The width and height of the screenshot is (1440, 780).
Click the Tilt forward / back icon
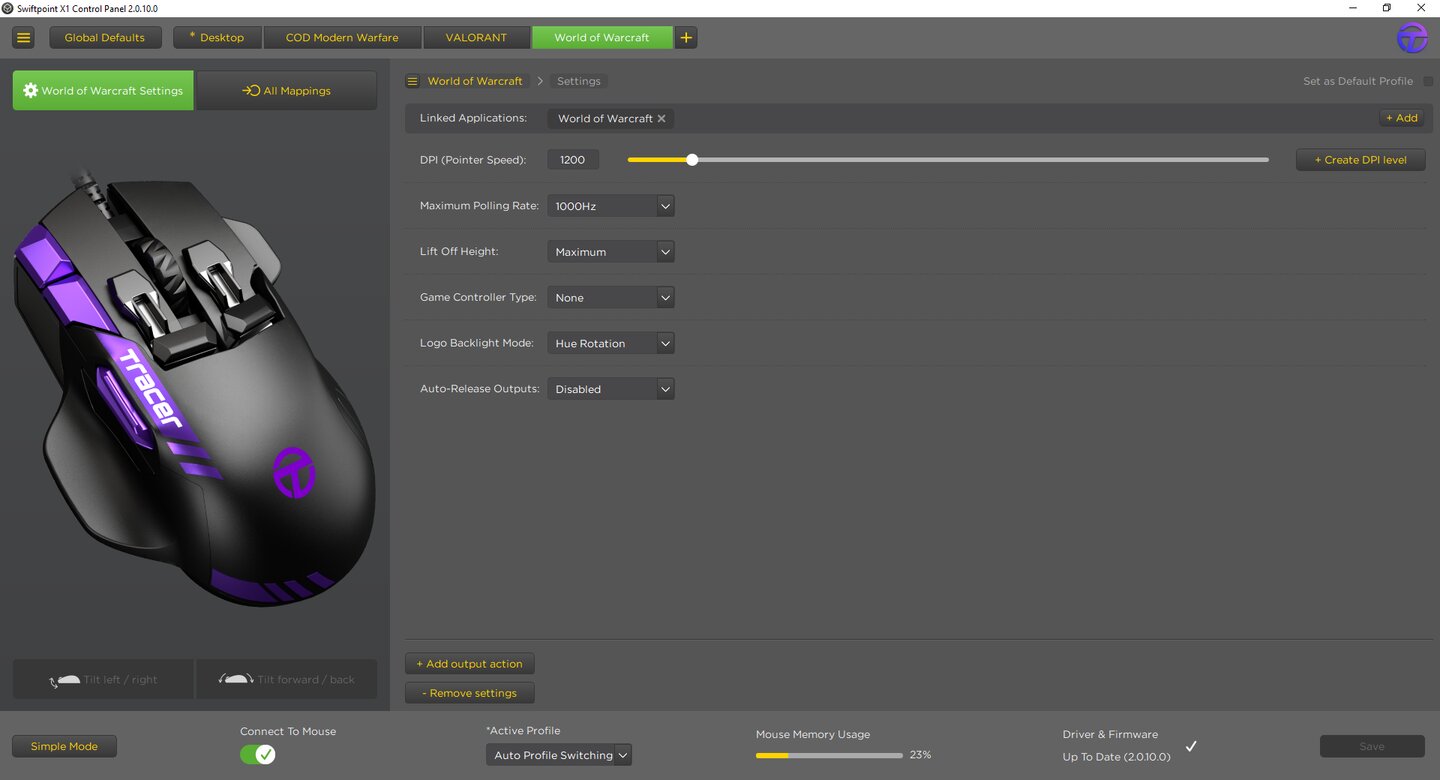(x=236, y=680)
